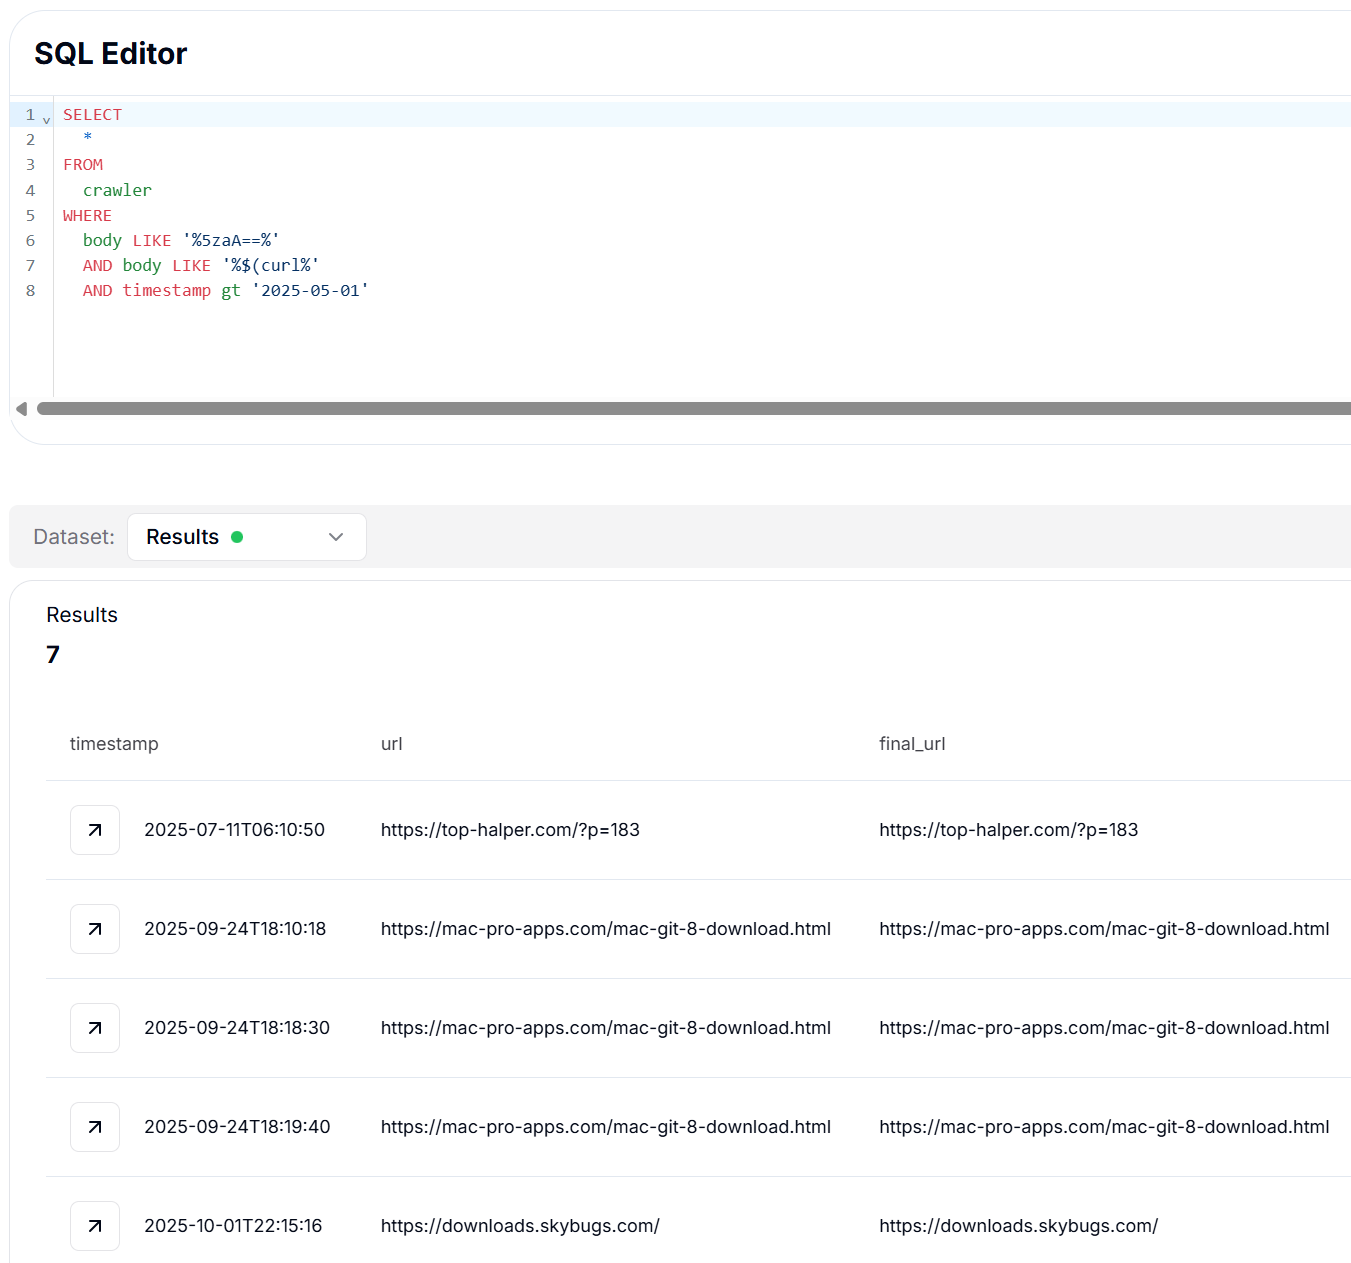Open row details for 2025-07-11T06:10:50 entry
The width and height of the screenshot is (1351, 1263).
coord(95,830)
